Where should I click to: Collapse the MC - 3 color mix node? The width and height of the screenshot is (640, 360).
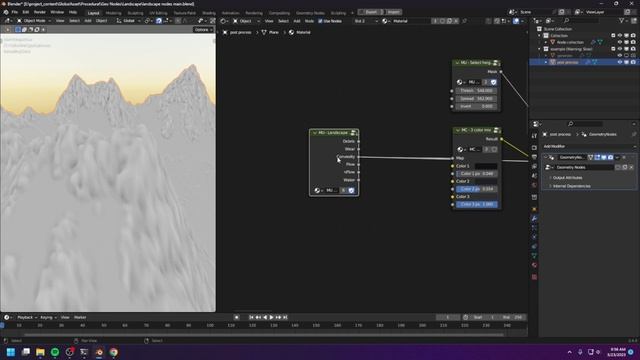[x=458, y=130]
